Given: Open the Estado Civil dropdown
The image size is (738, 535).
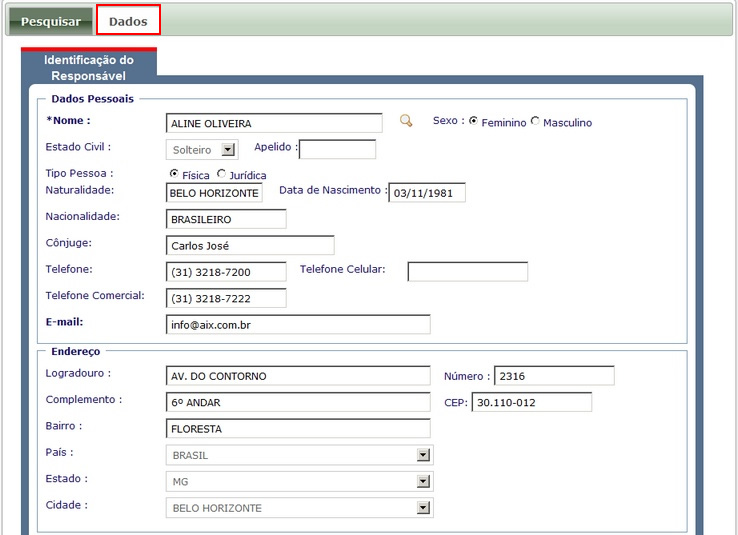Looking at the screenshot, I should tap(227, 150).
